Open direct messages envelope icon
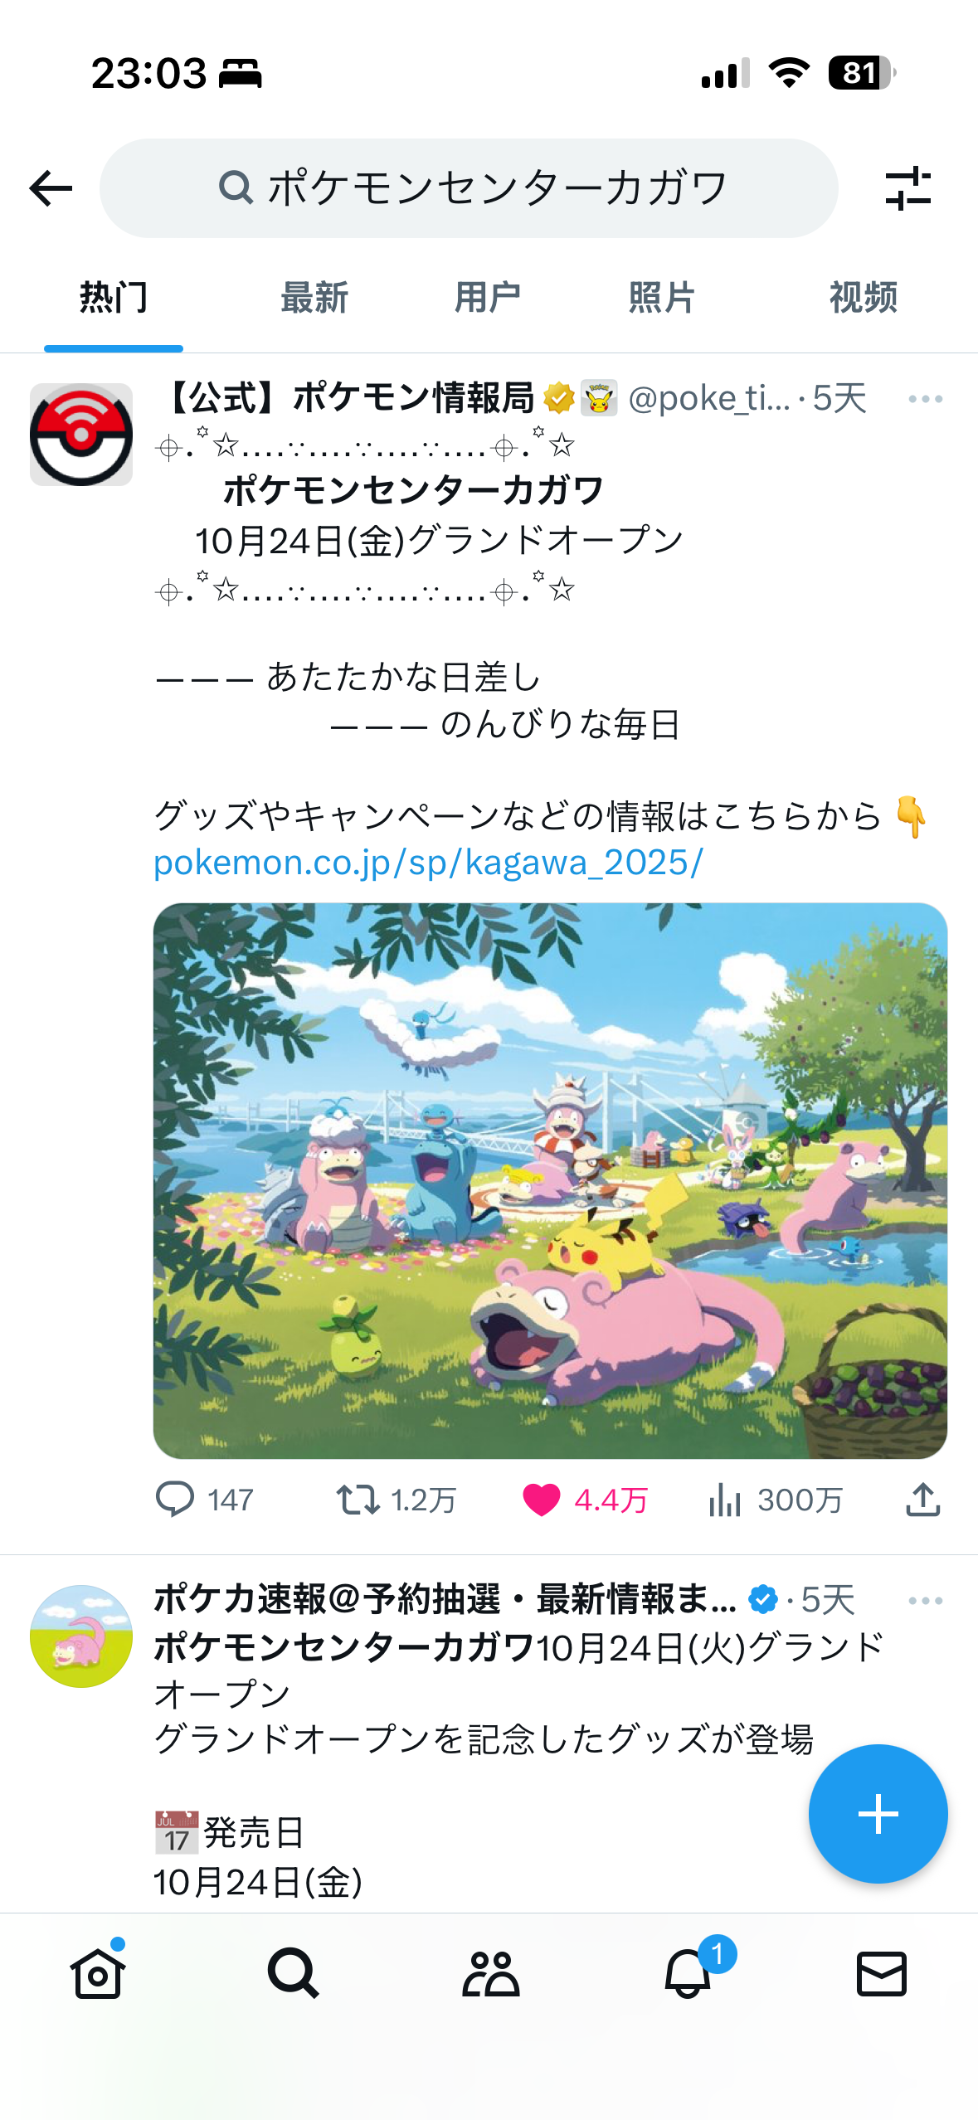 pos(881,1973)
